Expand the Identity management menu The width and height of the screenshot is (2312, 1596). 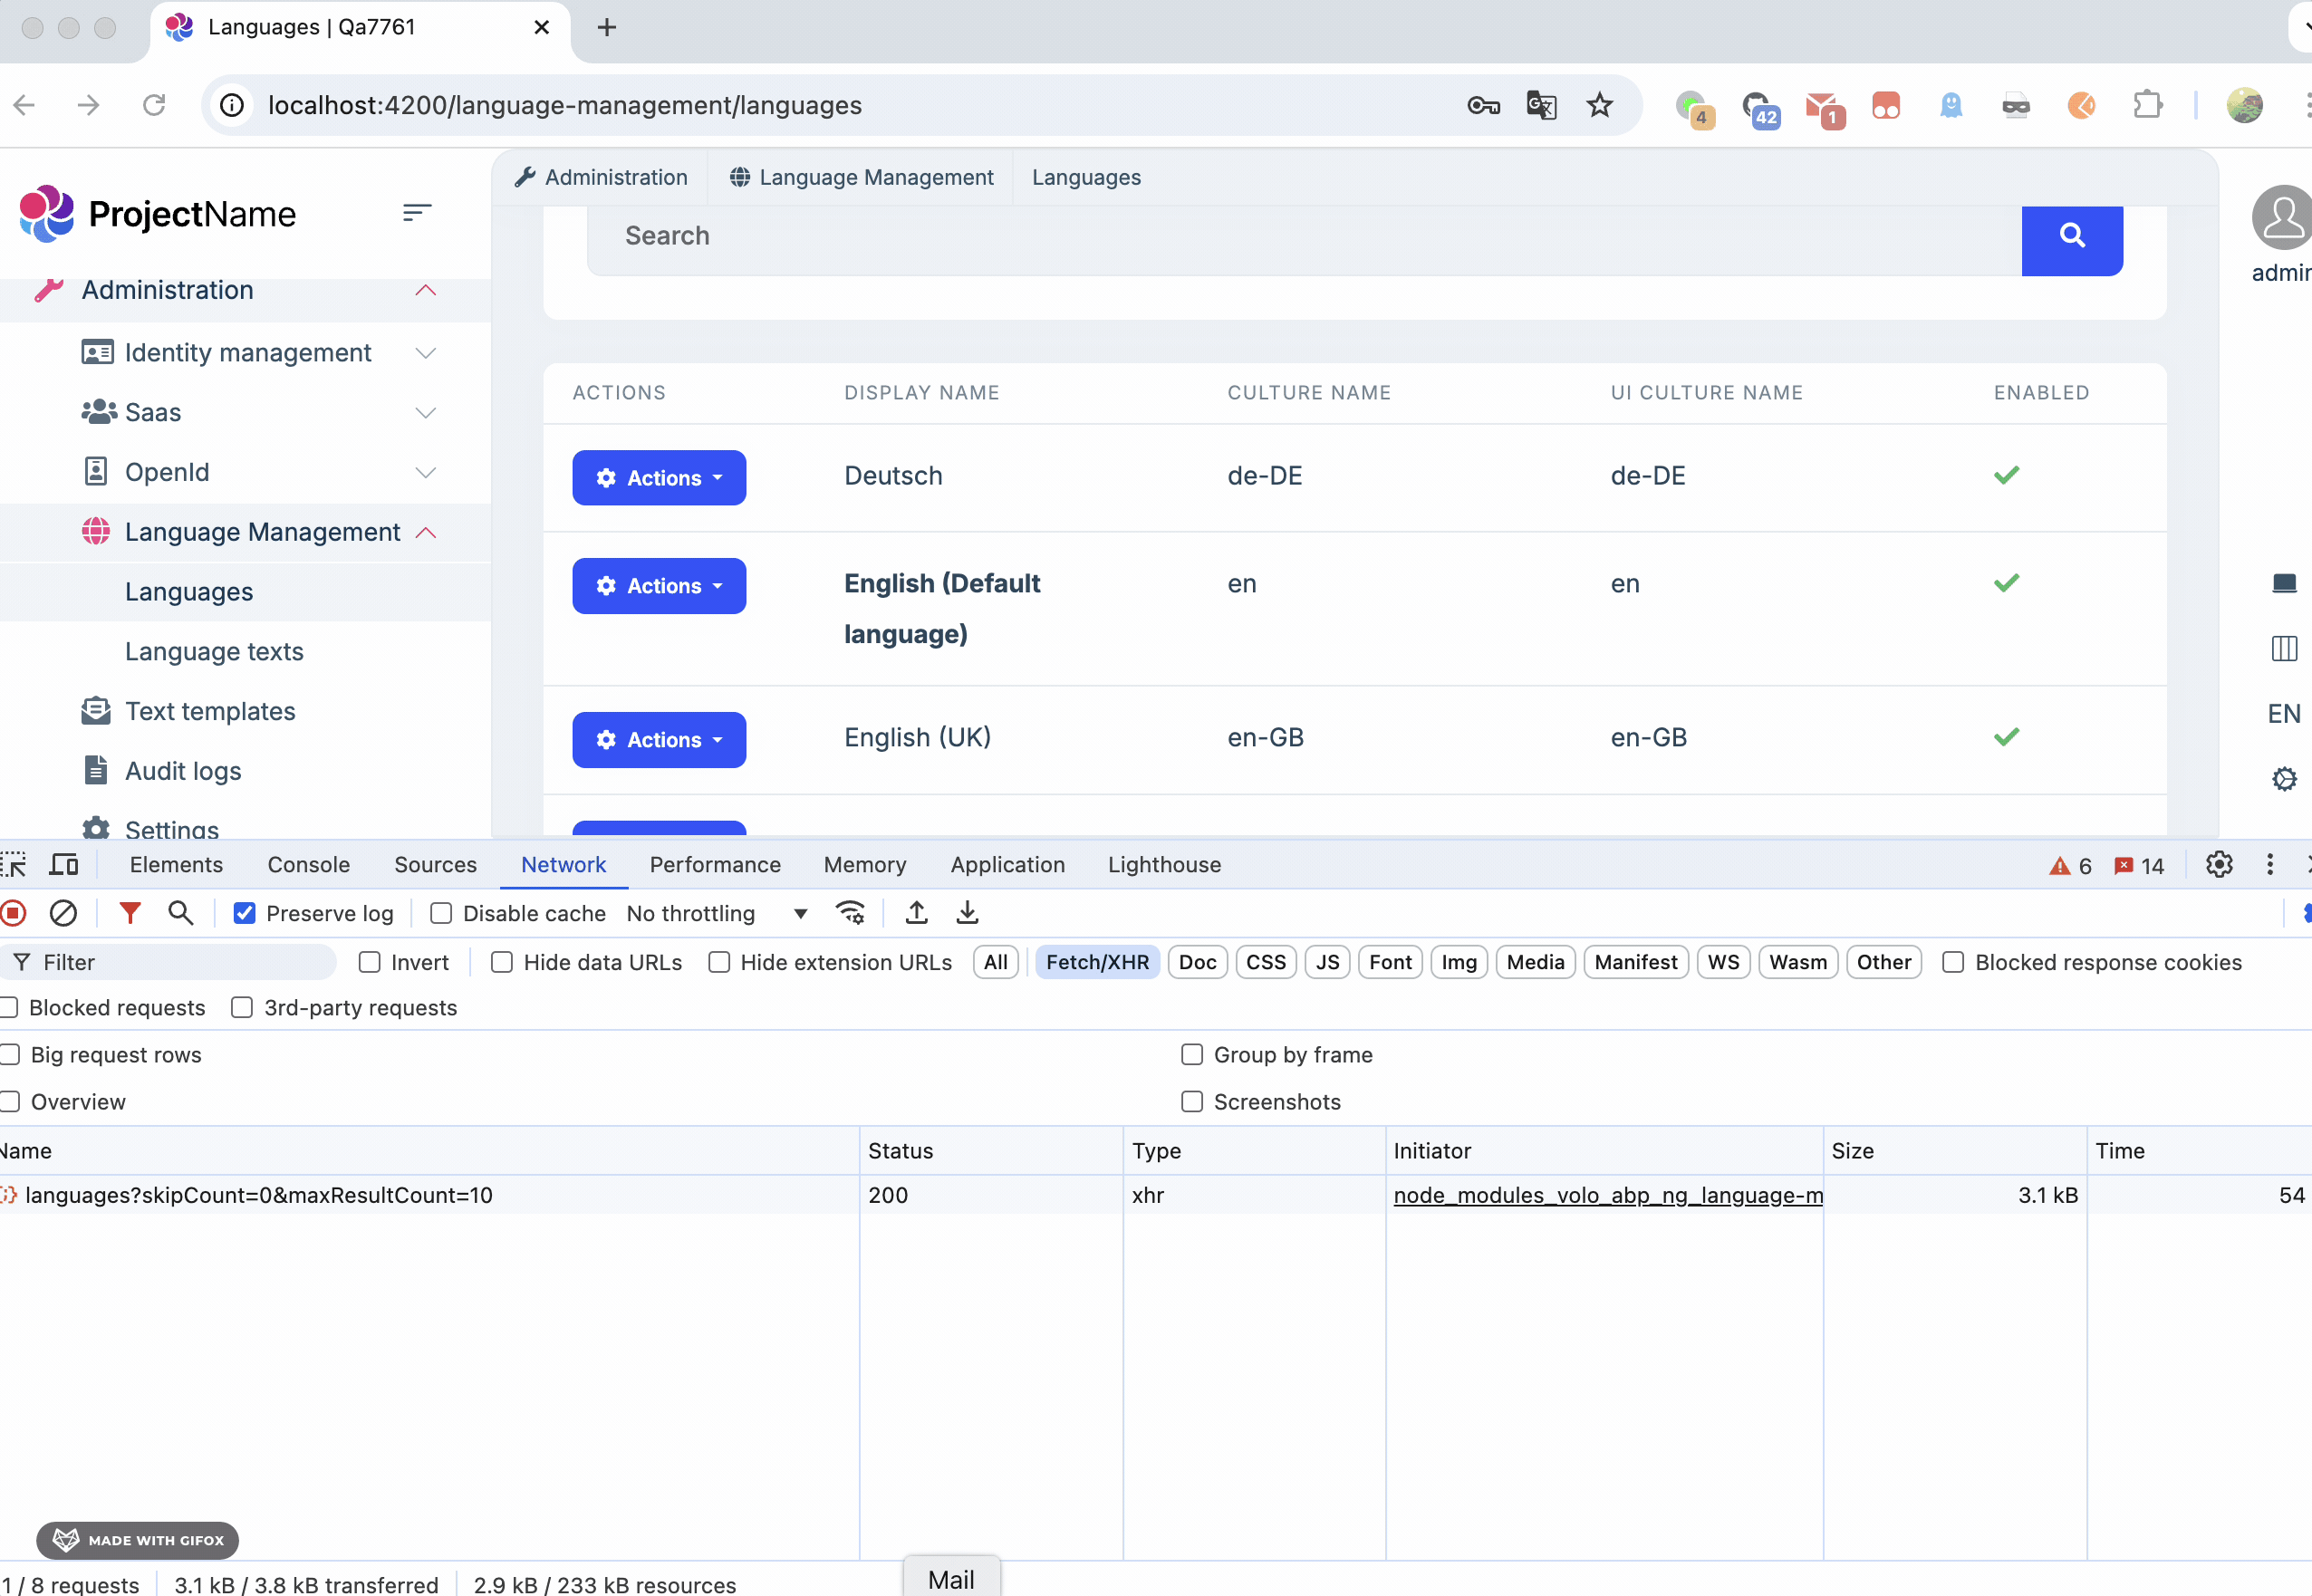pos(247,353)
